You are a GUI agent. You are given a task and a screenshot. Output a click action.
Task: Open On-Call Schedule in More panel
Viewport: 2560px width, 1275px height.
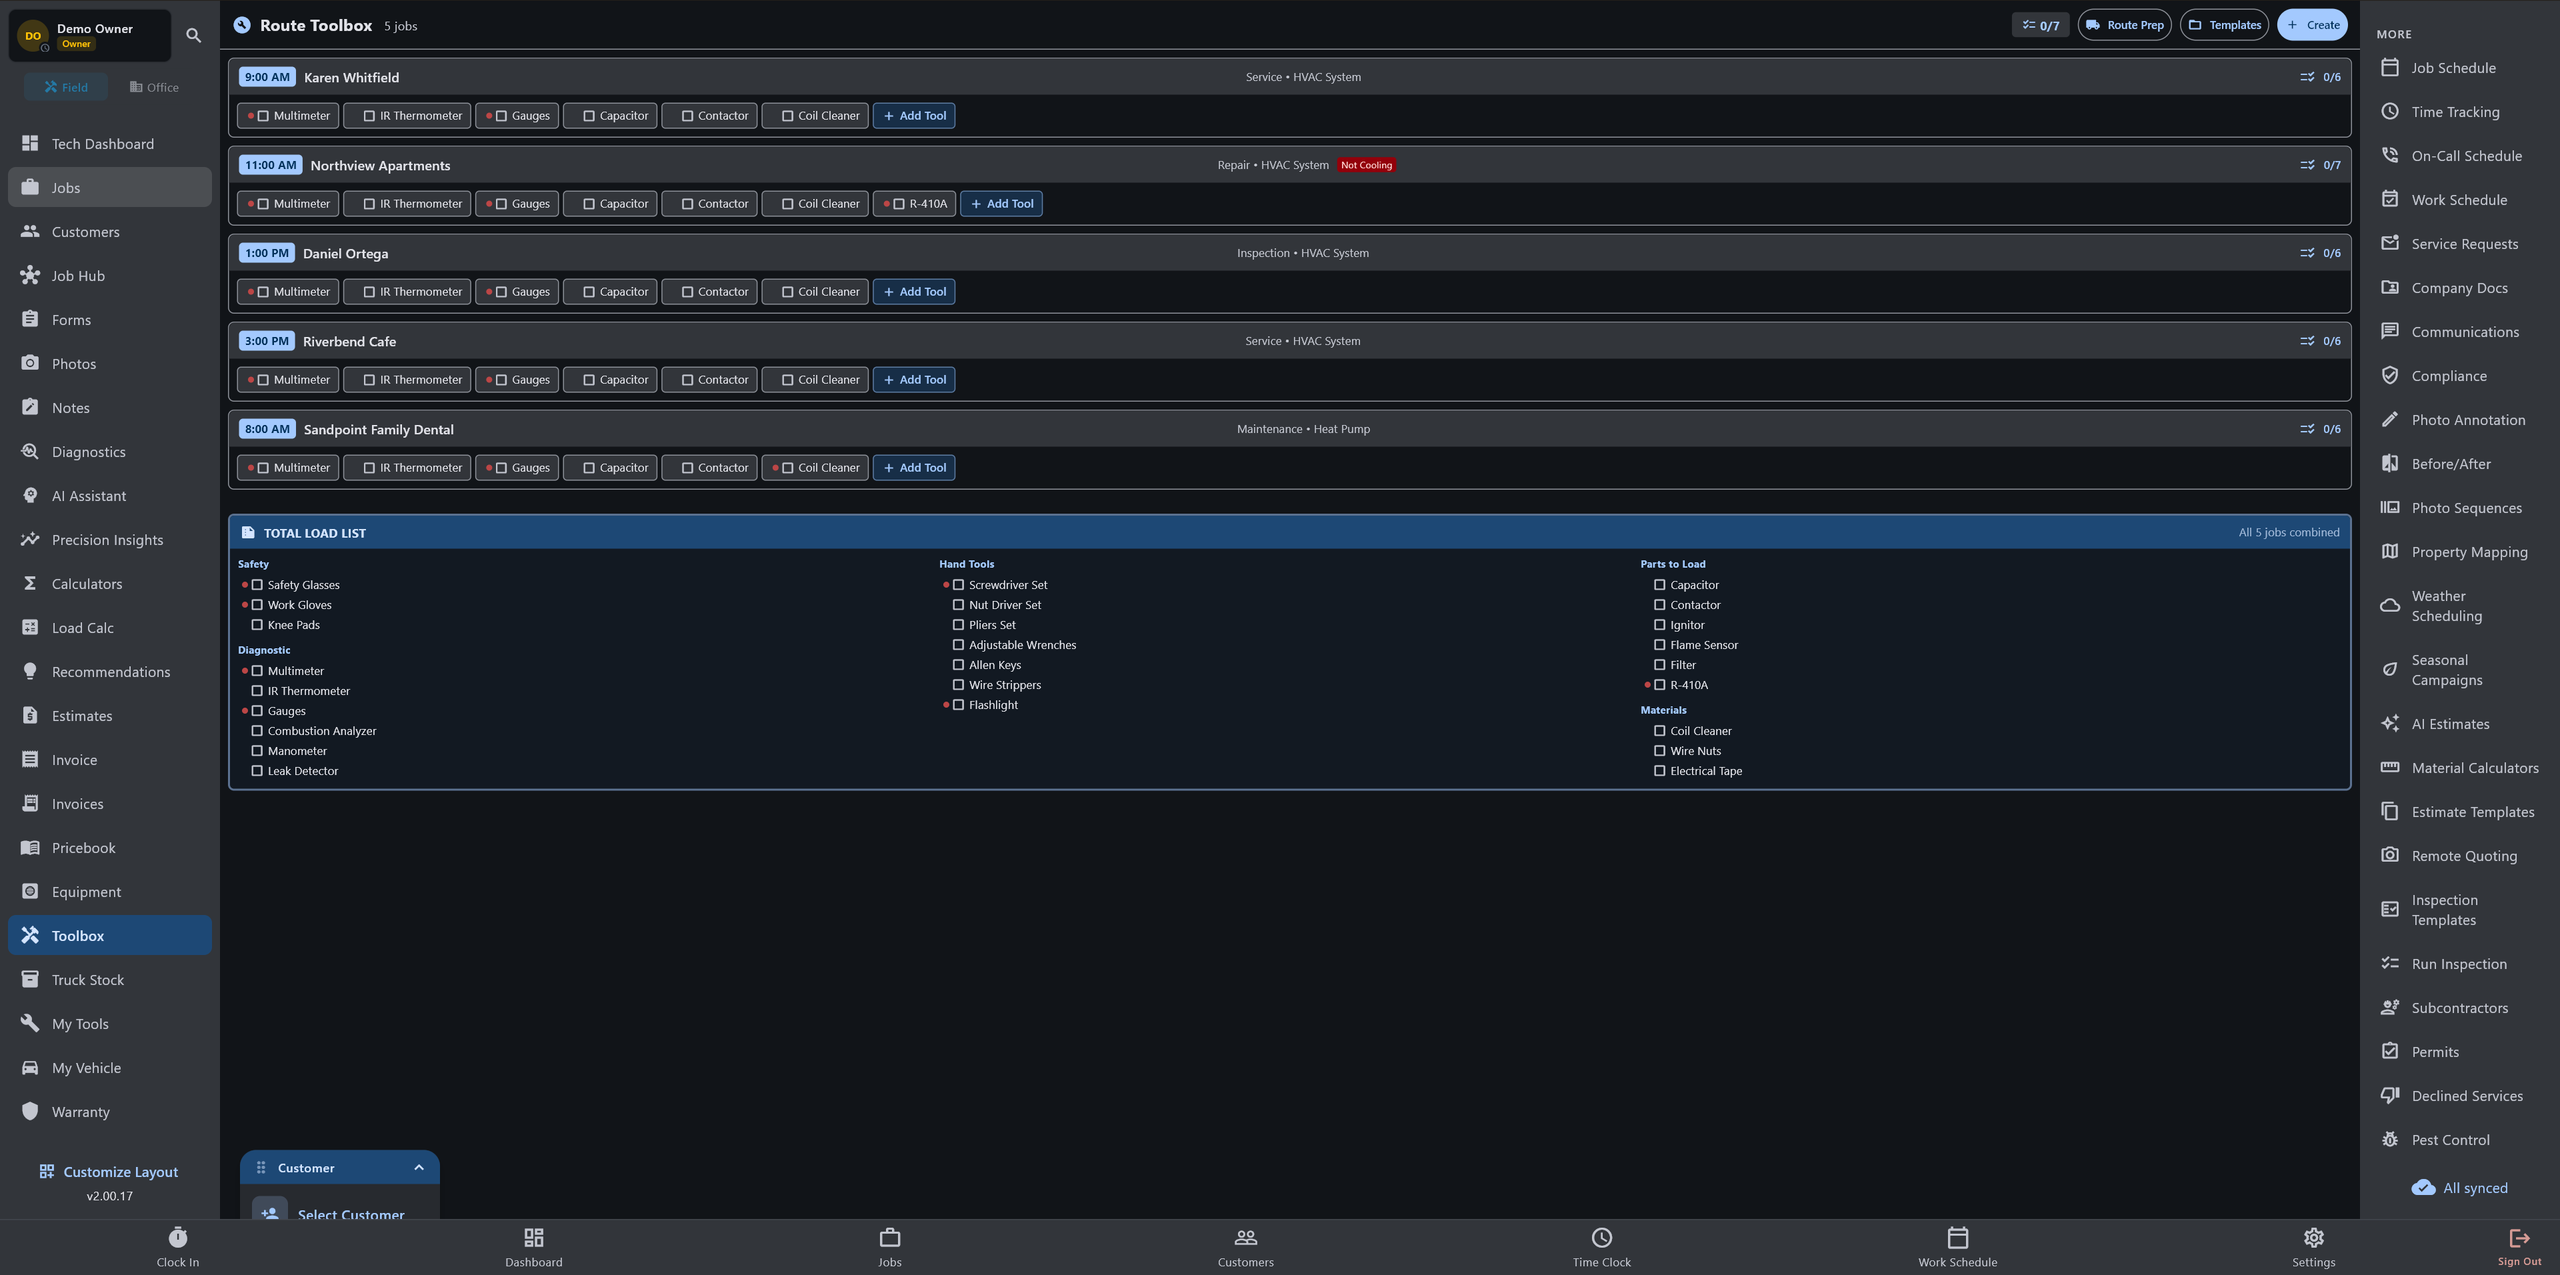coord(2459,155)
